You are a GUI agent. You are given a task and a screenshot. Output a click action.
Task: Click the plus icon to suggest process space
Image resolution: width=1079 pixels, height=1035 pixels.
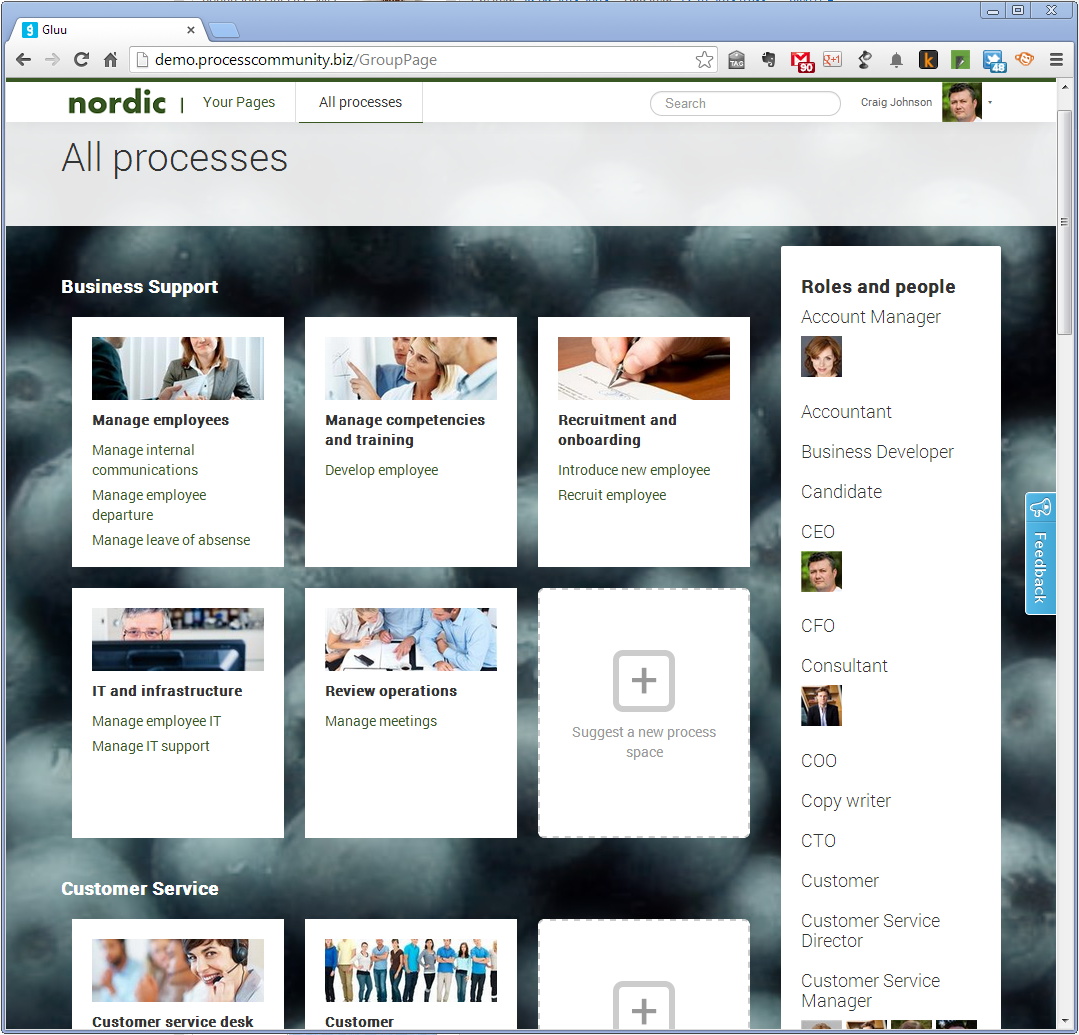click(x=643, y=681)
